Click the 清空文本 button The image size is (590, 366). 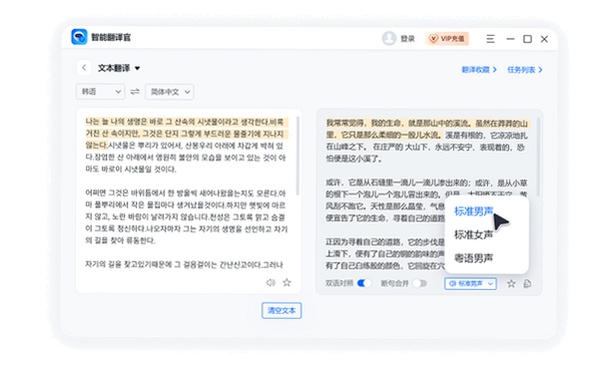(x=281, y=310)
